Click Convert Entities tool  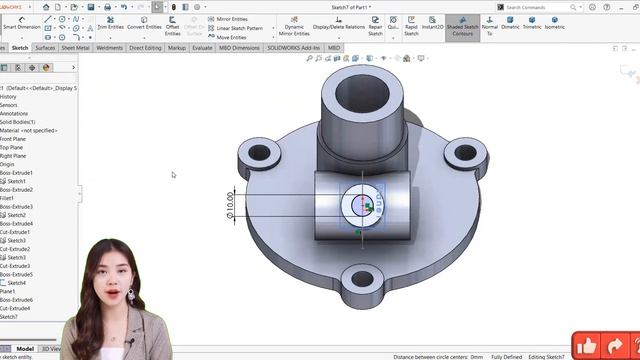144,23
